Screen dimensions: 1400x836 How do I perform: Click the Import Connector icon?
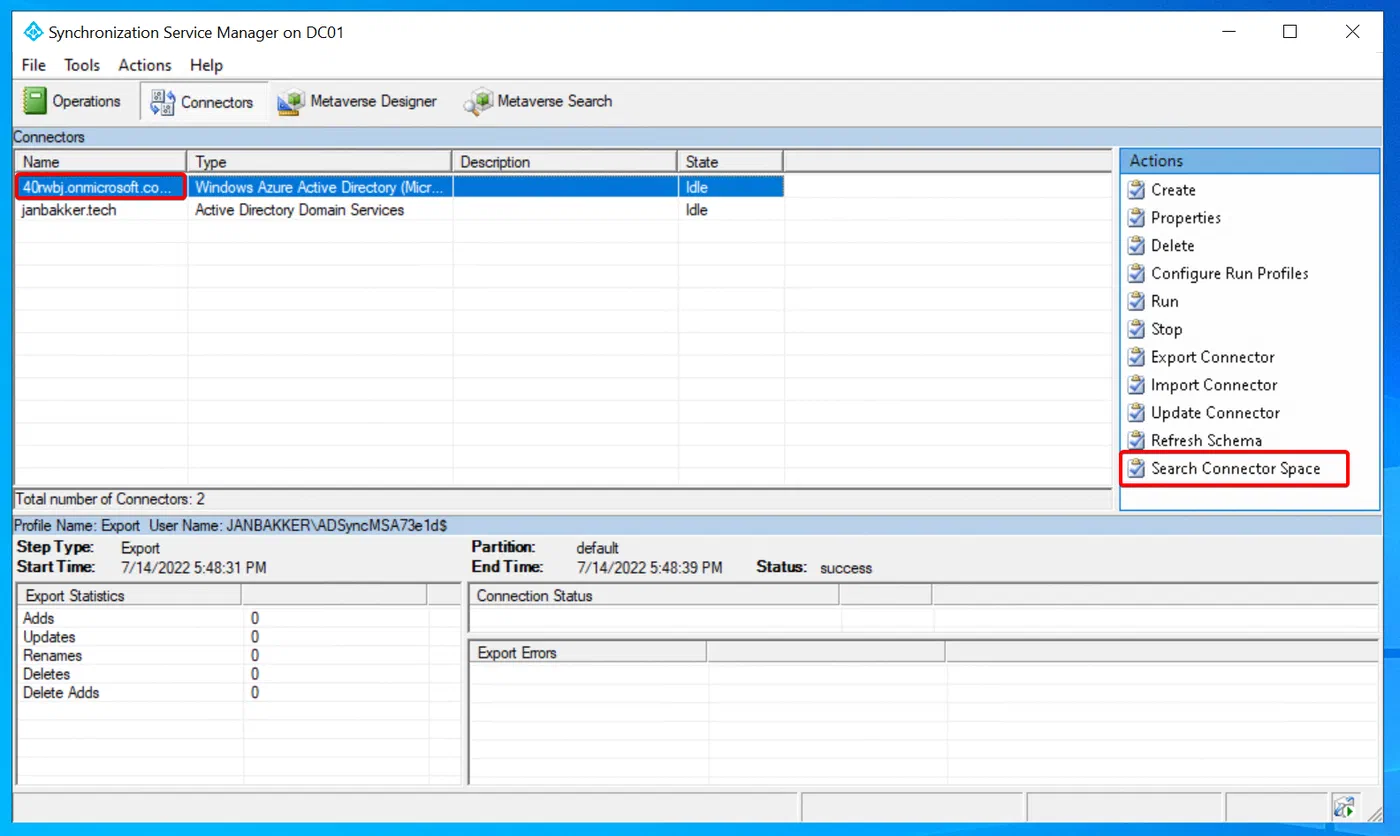[1136, 386]
